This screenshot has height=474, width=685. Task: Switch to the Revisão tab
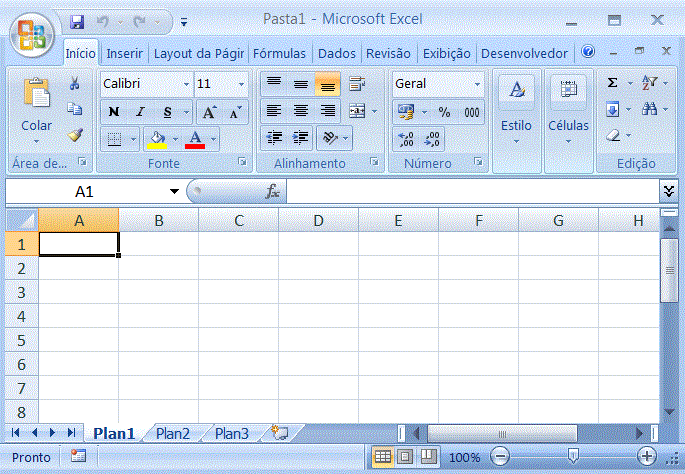pos(388,54)
